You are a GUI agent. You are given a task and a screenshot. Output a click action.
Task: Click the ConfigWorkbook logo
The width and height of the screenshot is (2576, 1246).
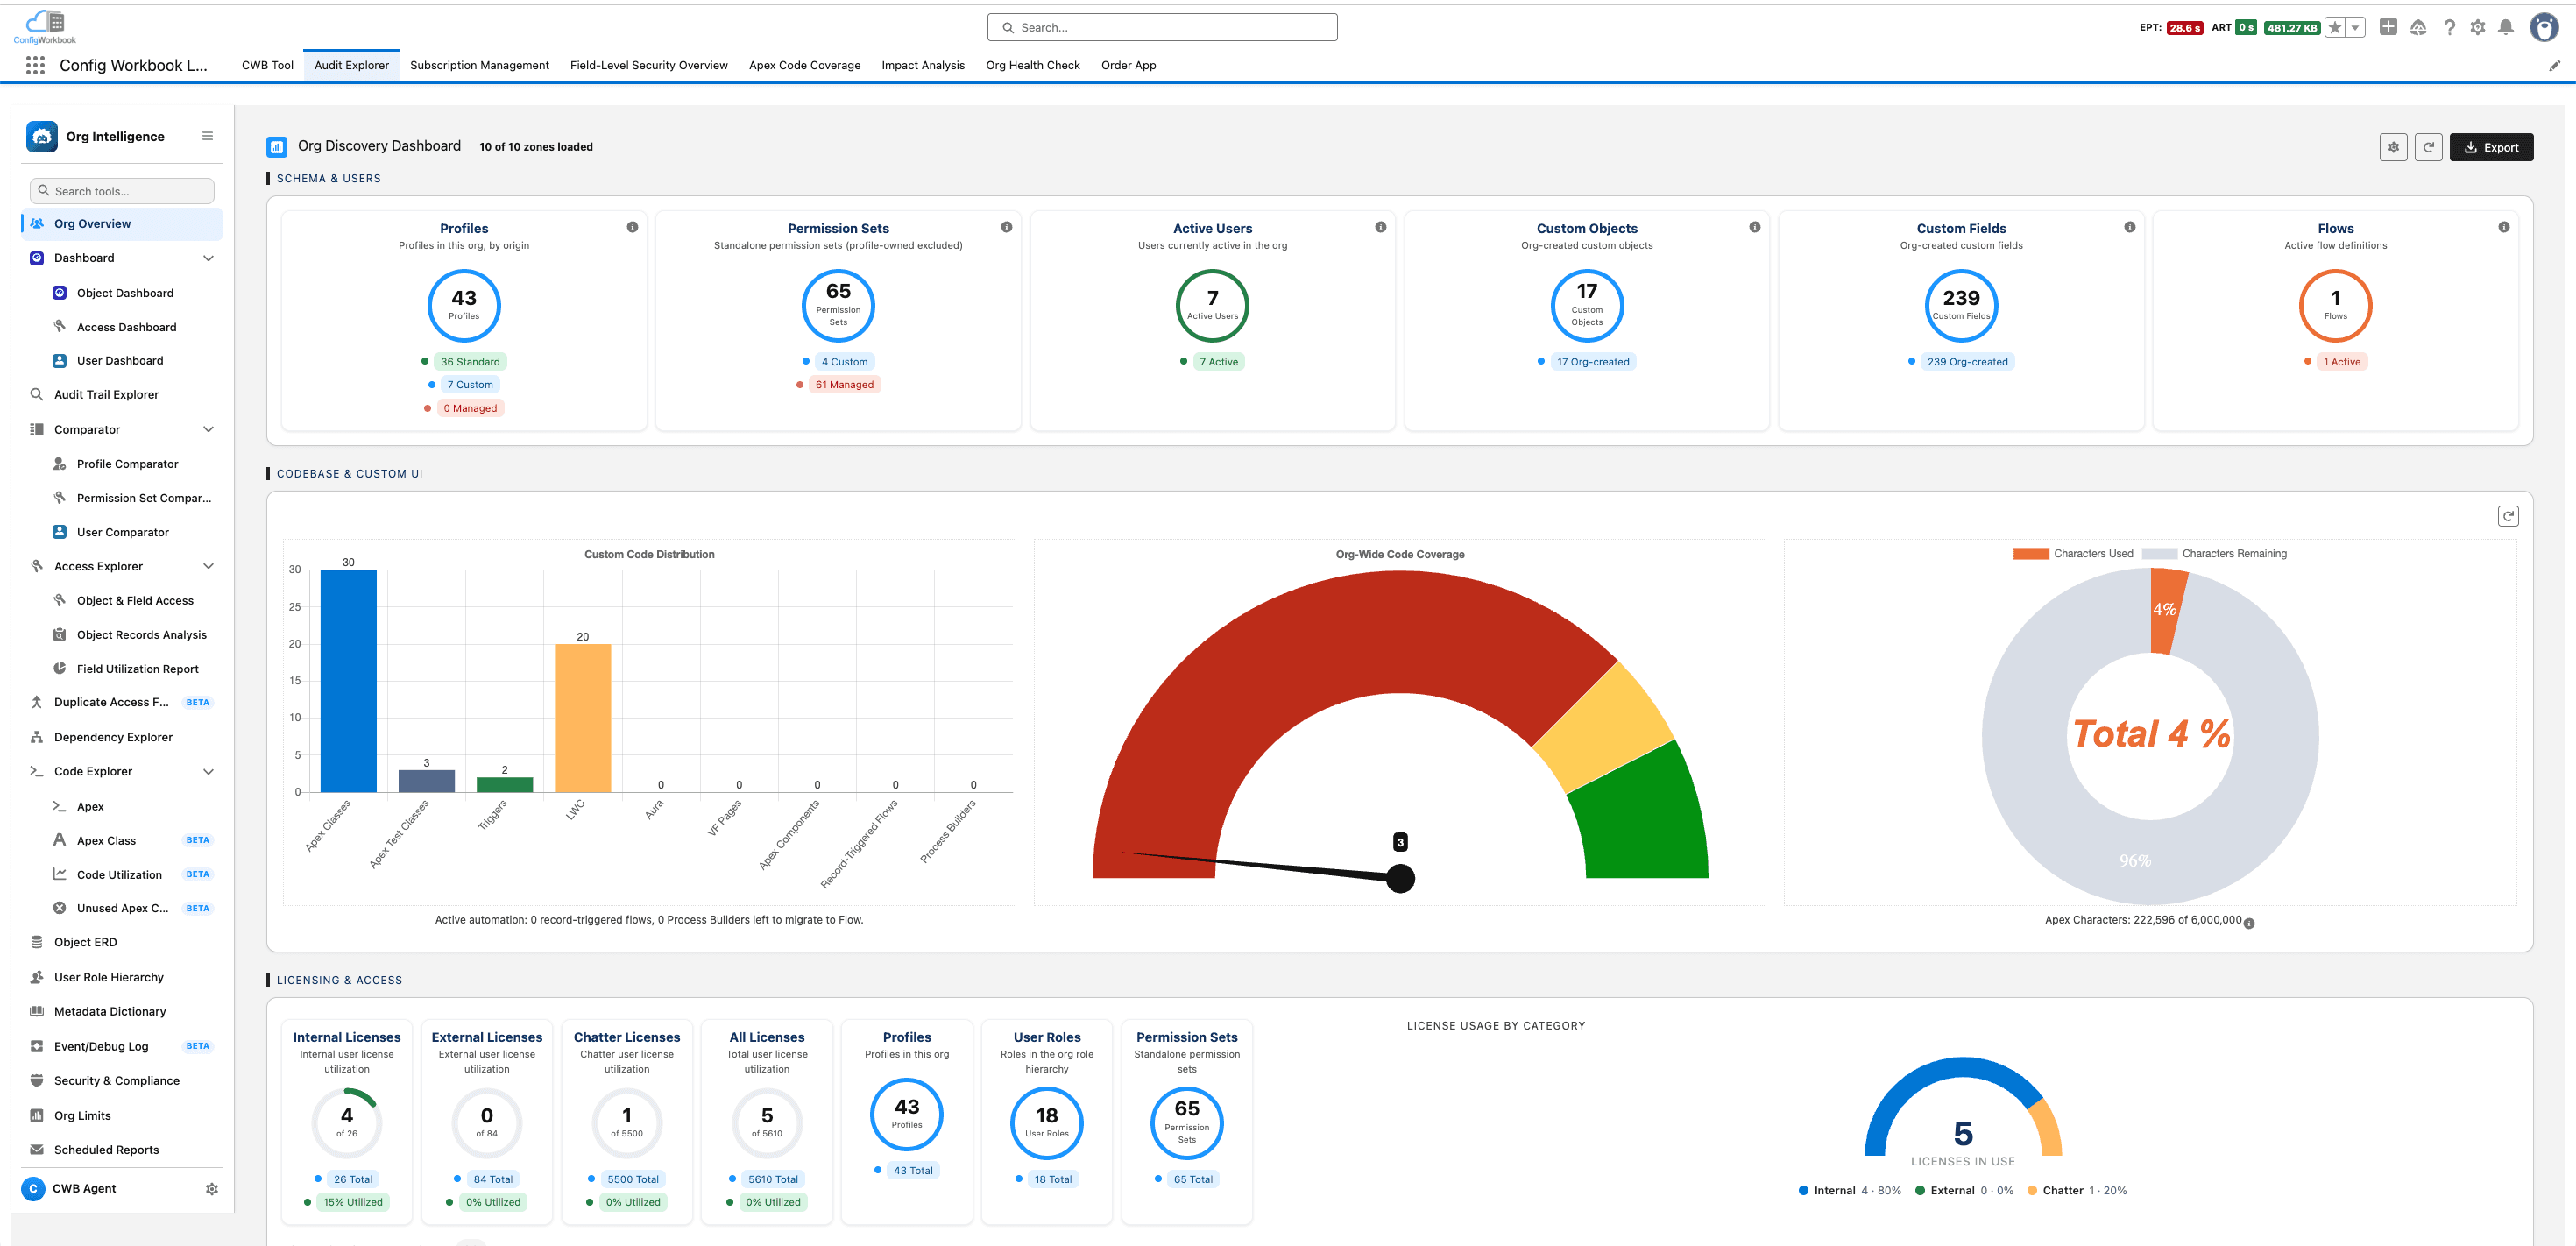click(44, 27)
